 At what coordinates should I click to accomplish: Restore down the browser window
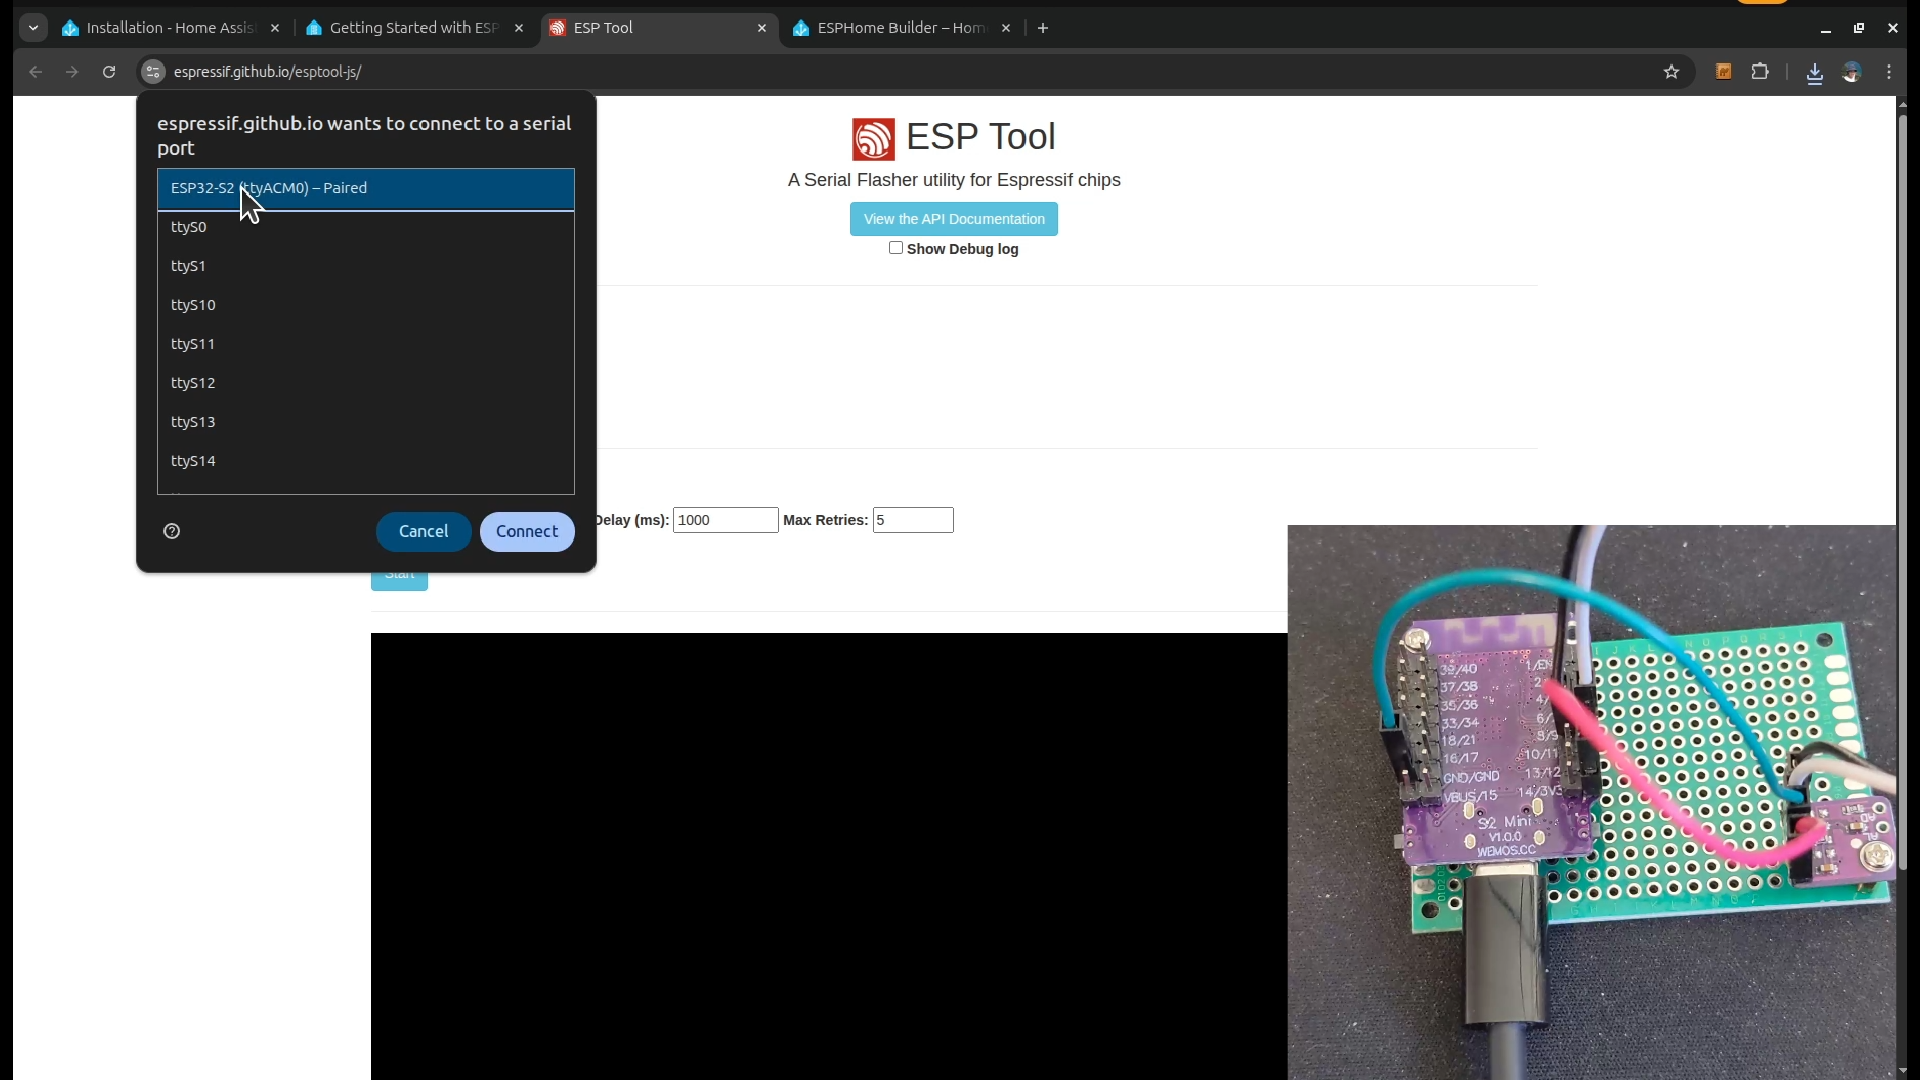click(x=1859, y=28)
